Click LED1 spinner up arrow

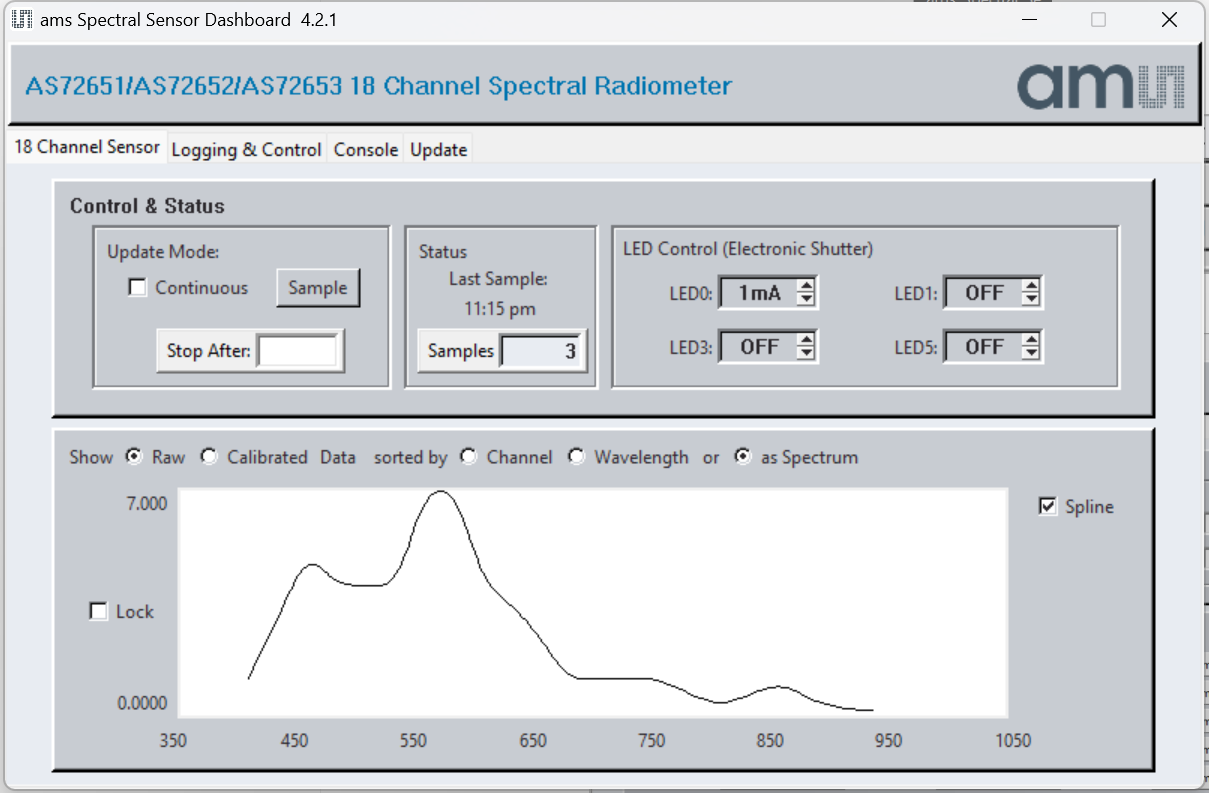[x=1031, y=287]
